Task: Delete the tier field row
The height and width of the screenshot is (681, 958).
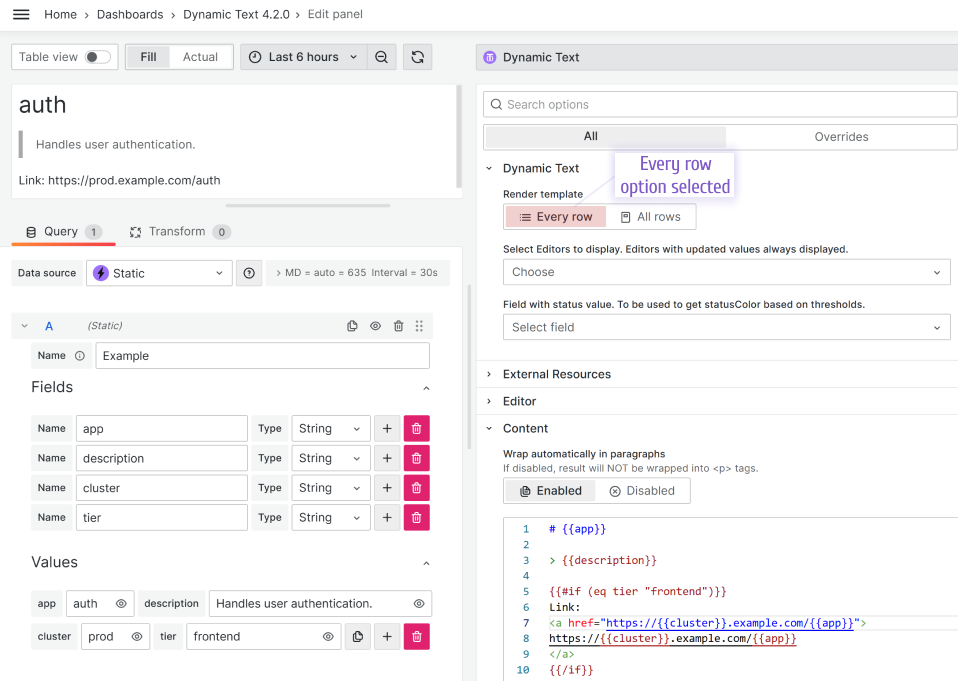Action: tap(417, 517)
